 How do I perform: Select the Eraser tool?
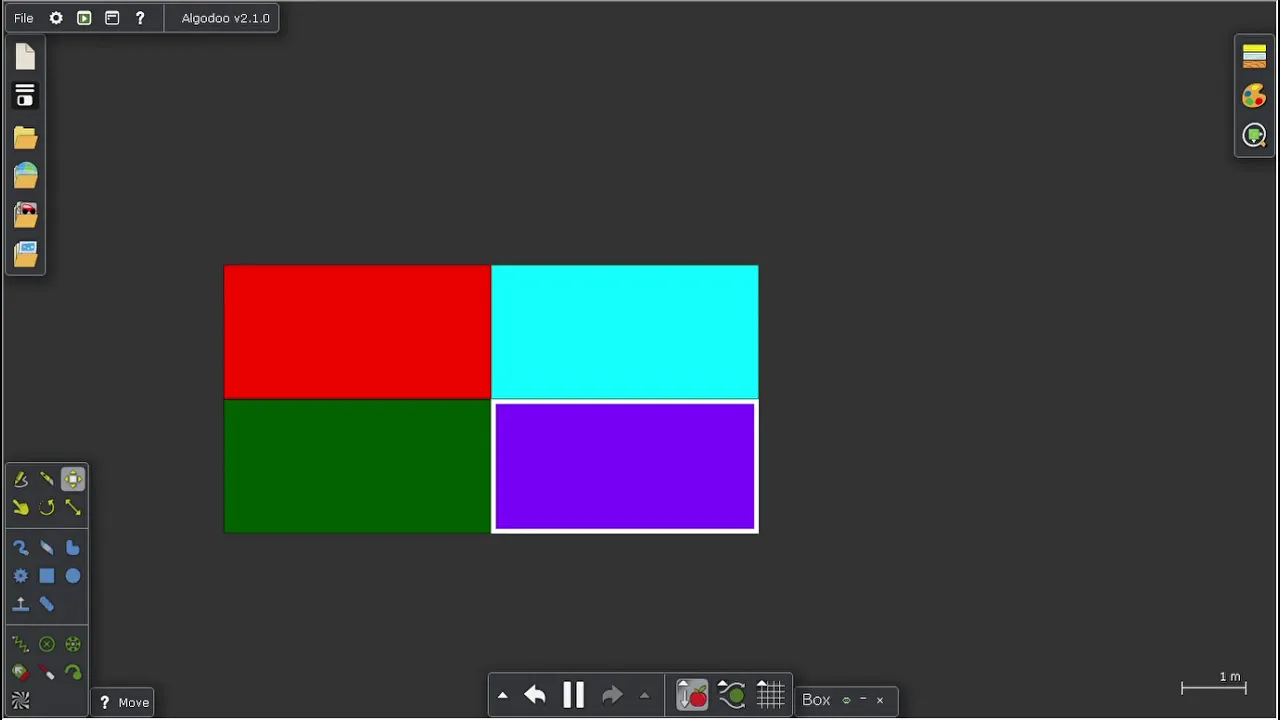pos(47,548)
